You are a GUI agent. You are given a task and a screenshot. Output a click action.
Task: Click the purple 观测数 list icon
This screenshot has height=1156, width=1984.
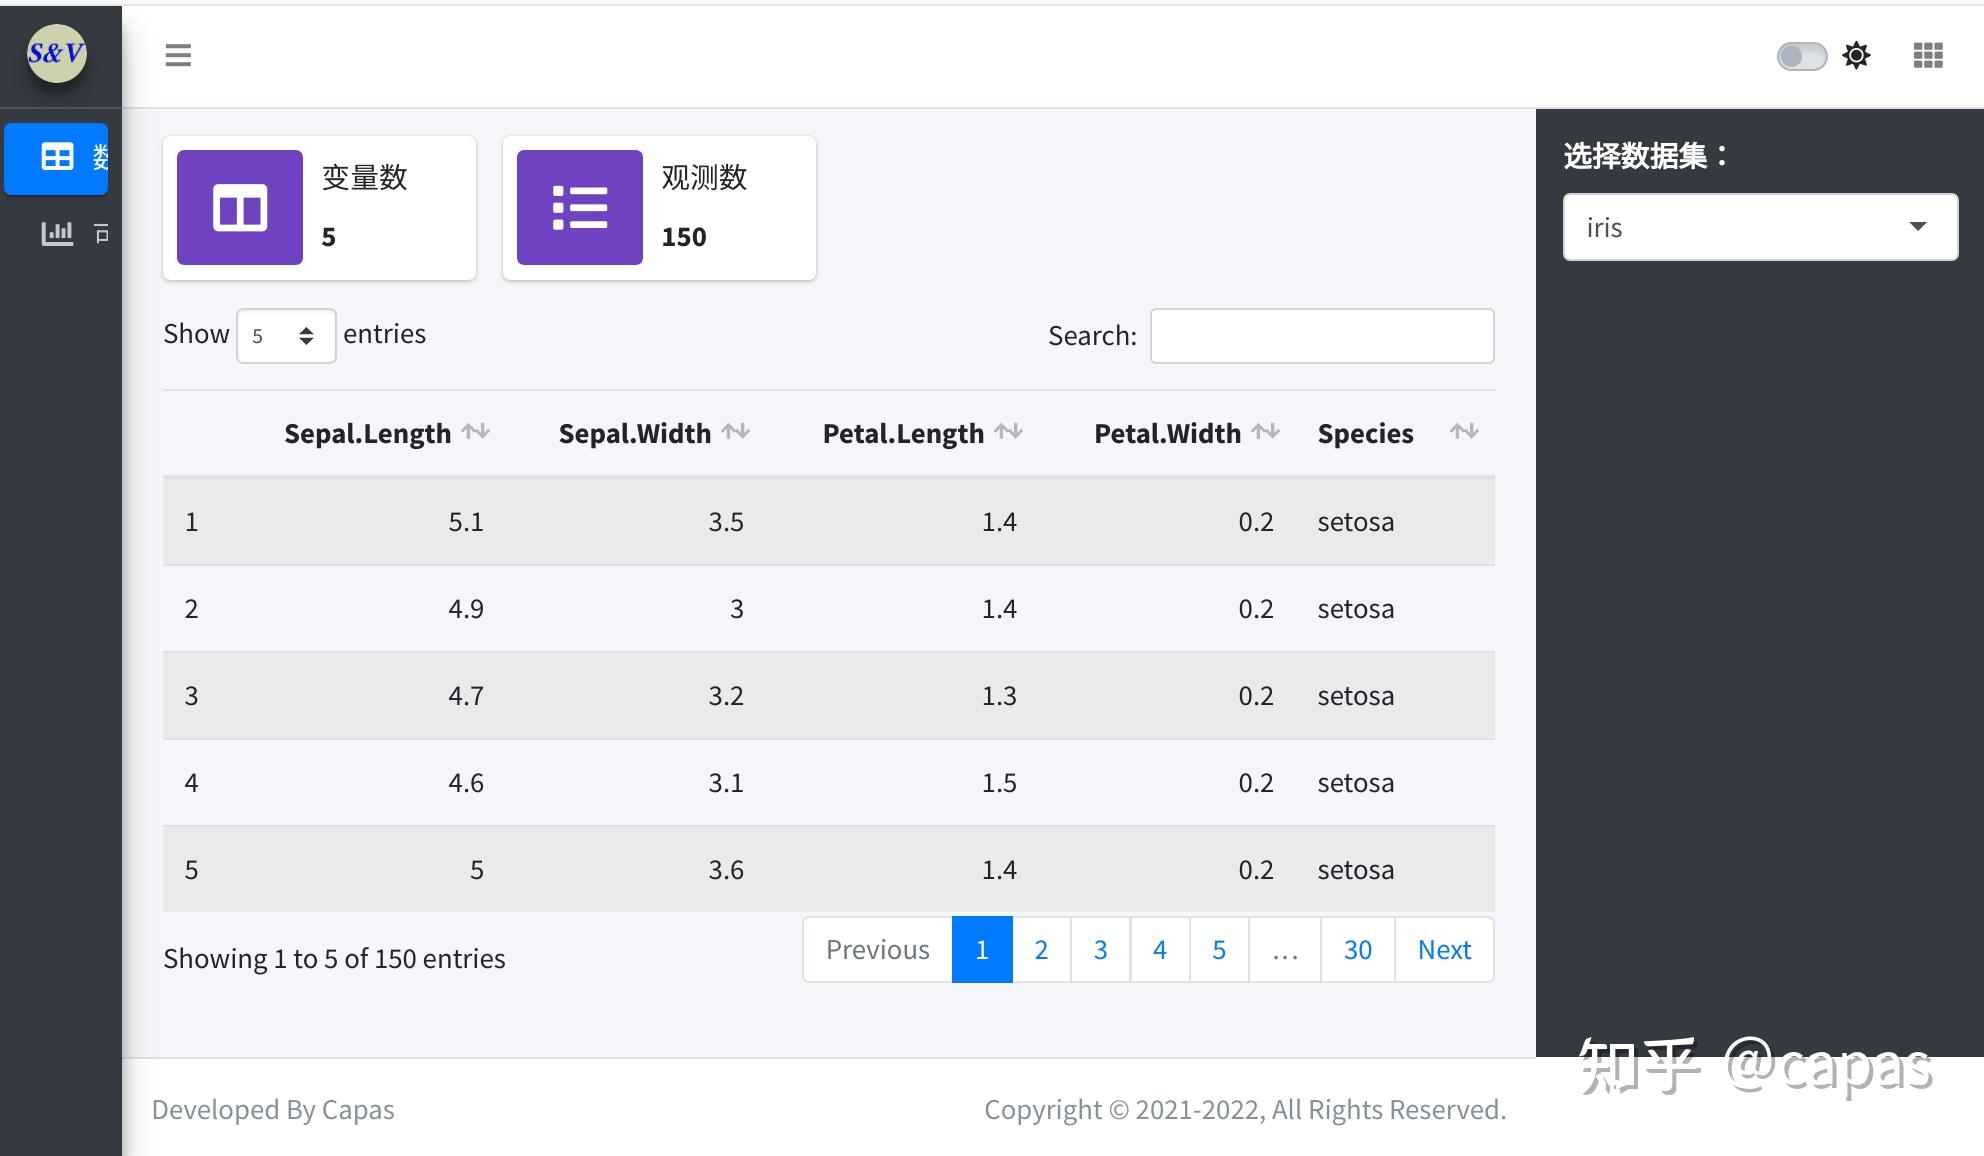pyautogui.click(x=580, y=208)
